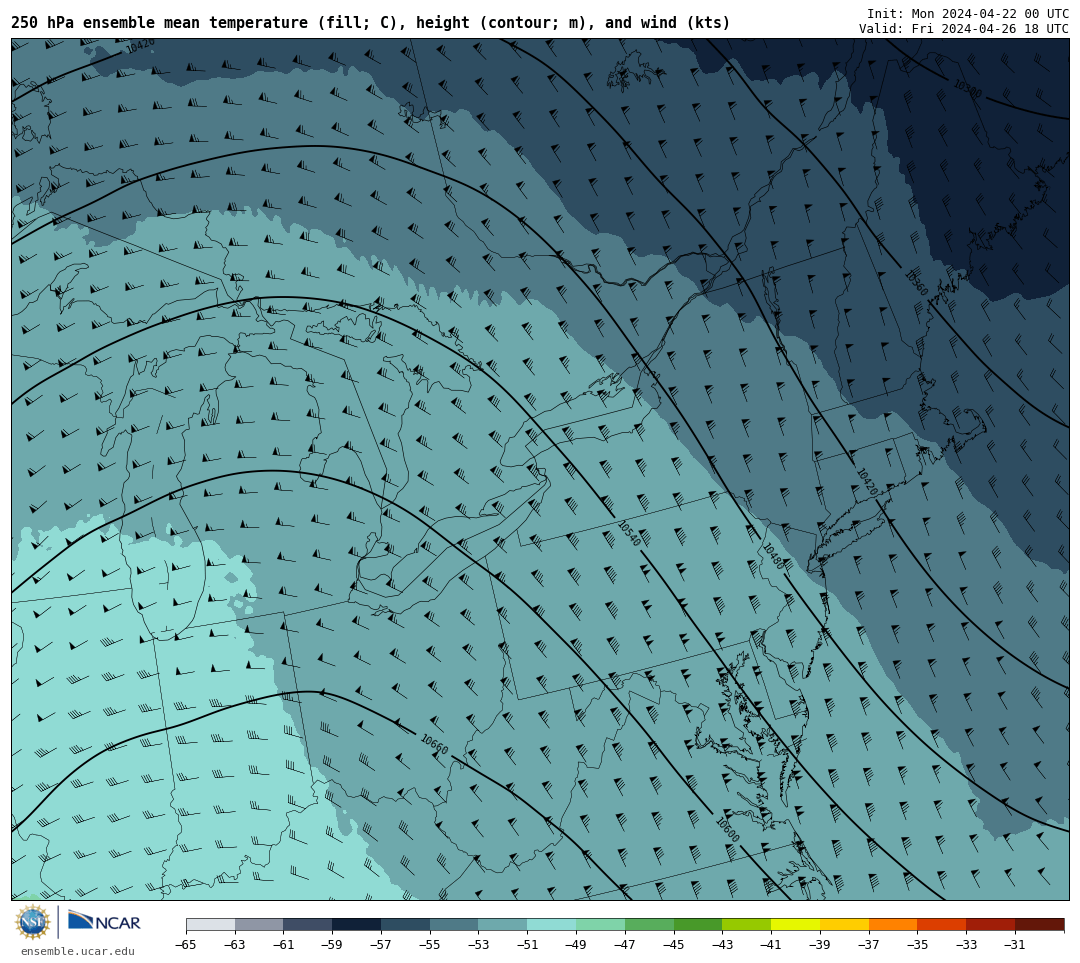Viewport: 1080px width, 963px height.
Task: Click the -51 colorbar tick label
Action: (528, 944)
